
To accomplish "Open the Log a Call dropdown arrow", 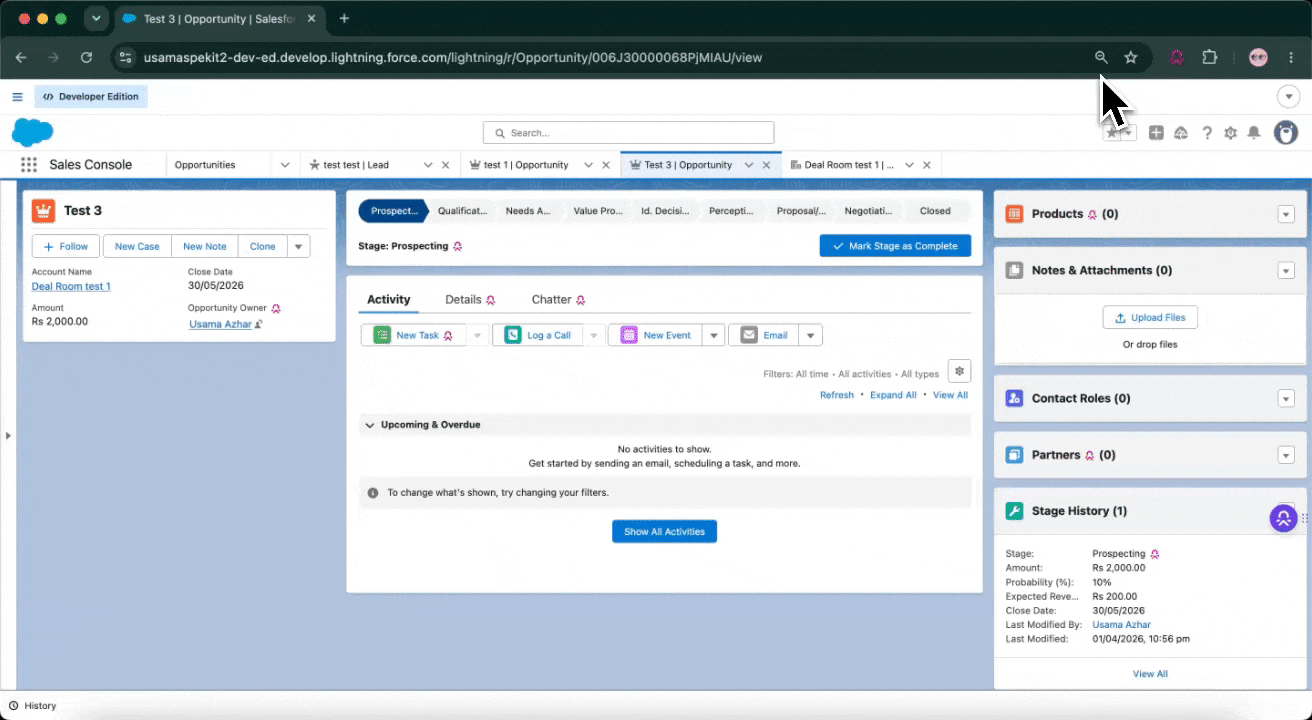I will pyautogui.click(x=595, y=336).
